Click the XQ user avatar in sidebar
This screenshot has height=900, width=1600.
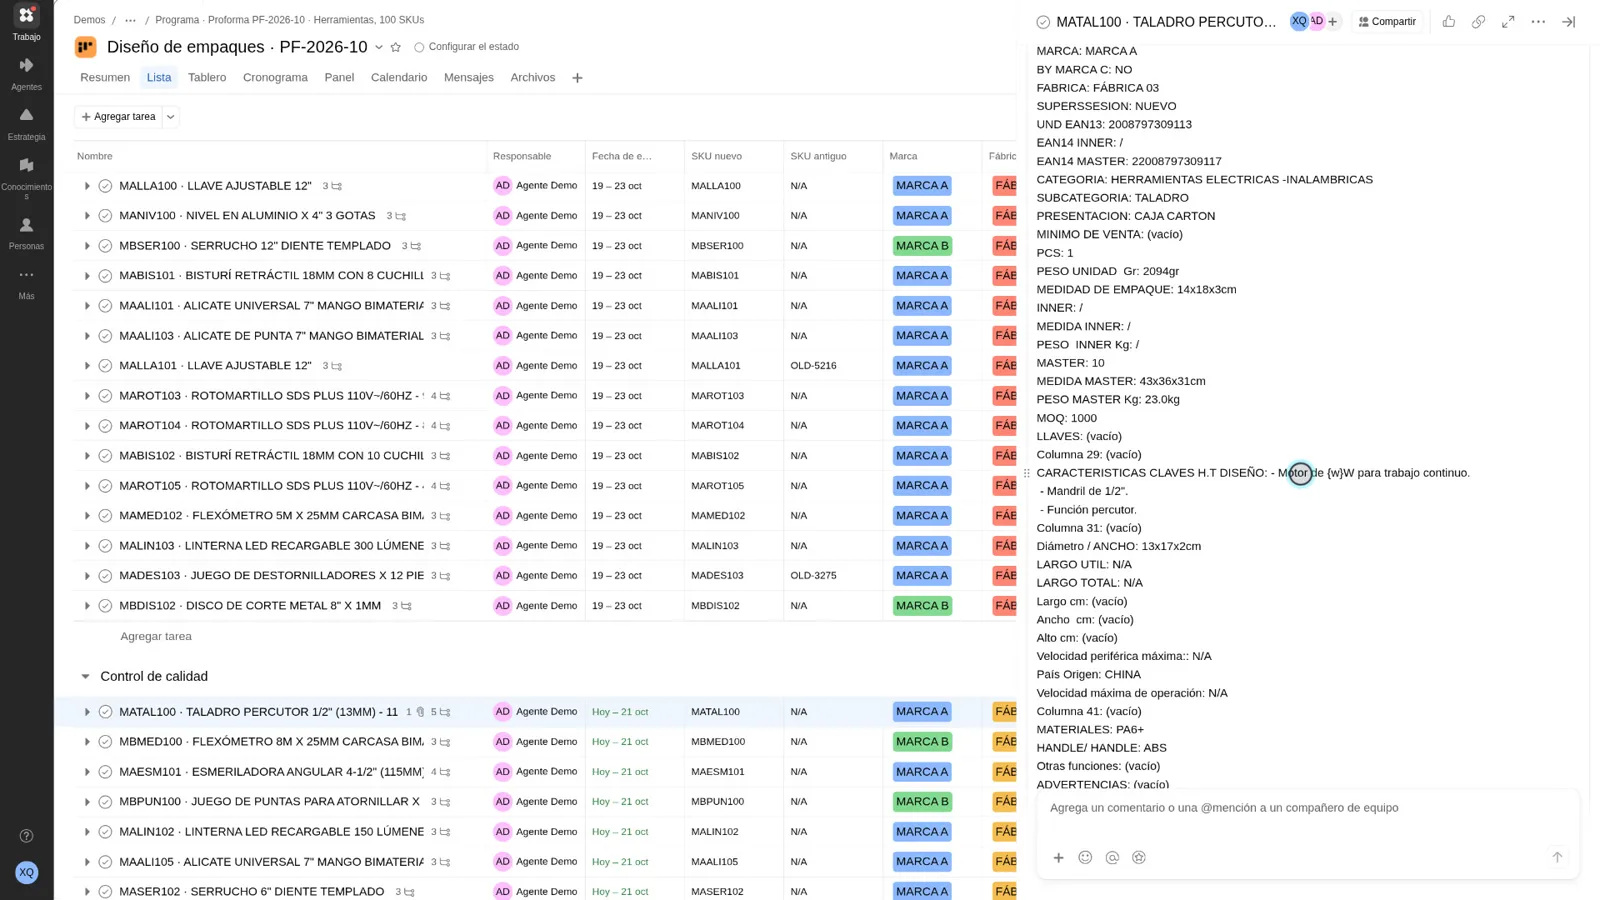tap(27, 872)
